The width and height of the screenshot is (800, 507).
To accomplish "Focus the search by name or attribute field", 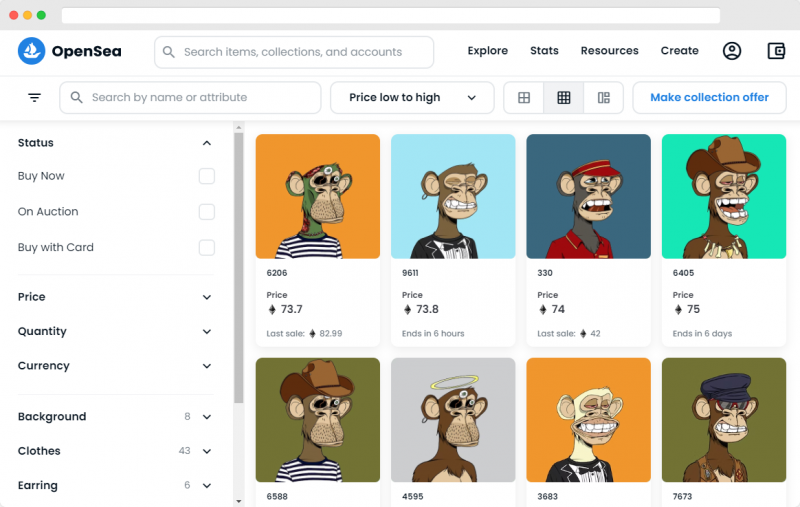I will [190, 97].
